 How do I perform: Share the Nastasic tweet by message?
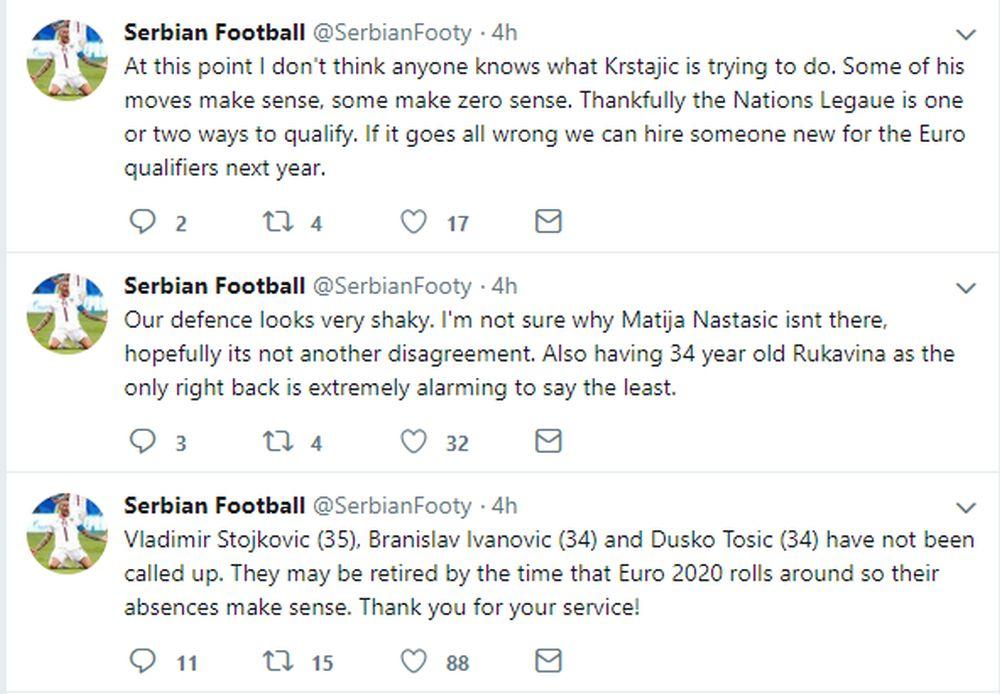click(548, 441)
